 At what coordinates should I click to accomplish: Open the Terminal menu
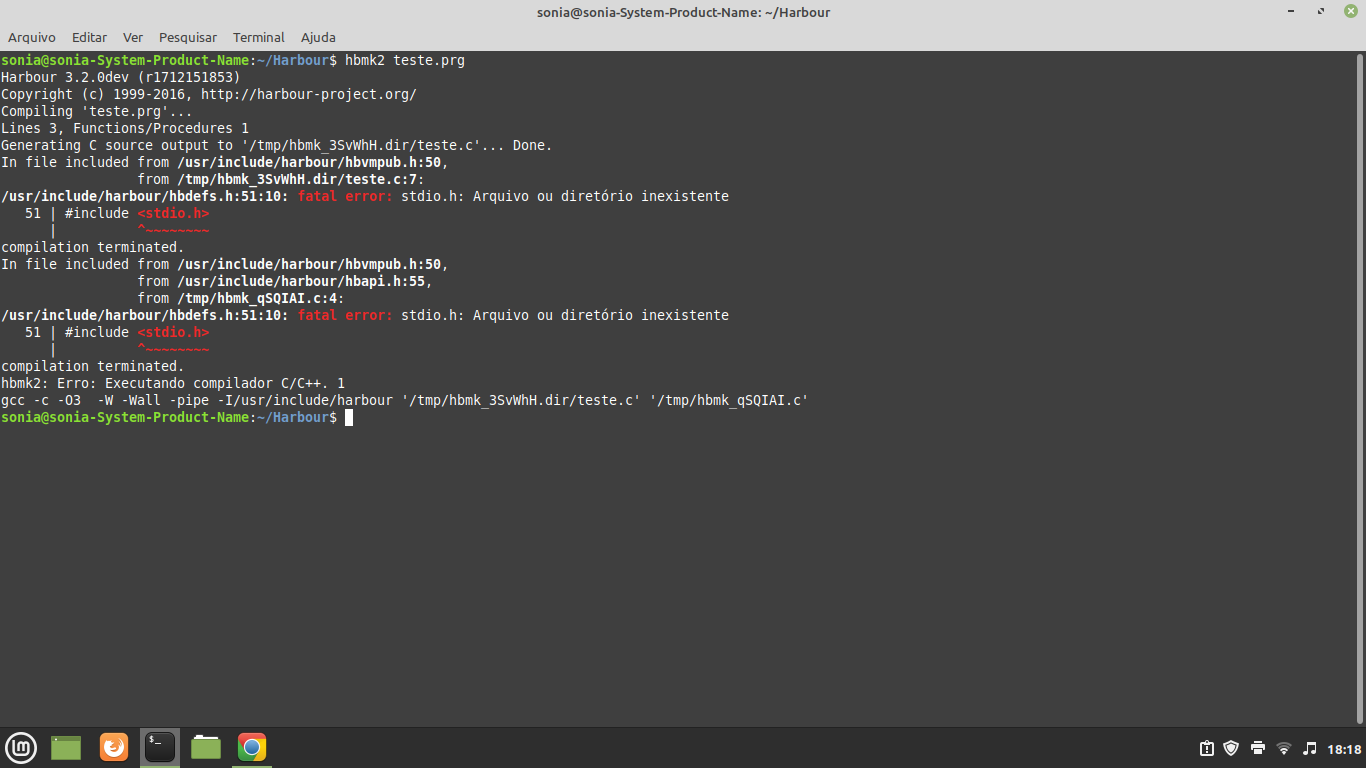(x=259, y=37)
